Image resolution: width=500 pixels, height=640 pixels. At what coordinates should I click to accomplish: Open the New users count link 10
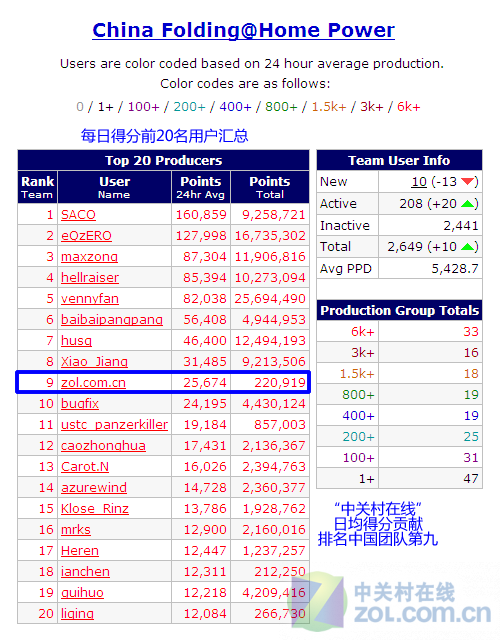pos(419,182)
